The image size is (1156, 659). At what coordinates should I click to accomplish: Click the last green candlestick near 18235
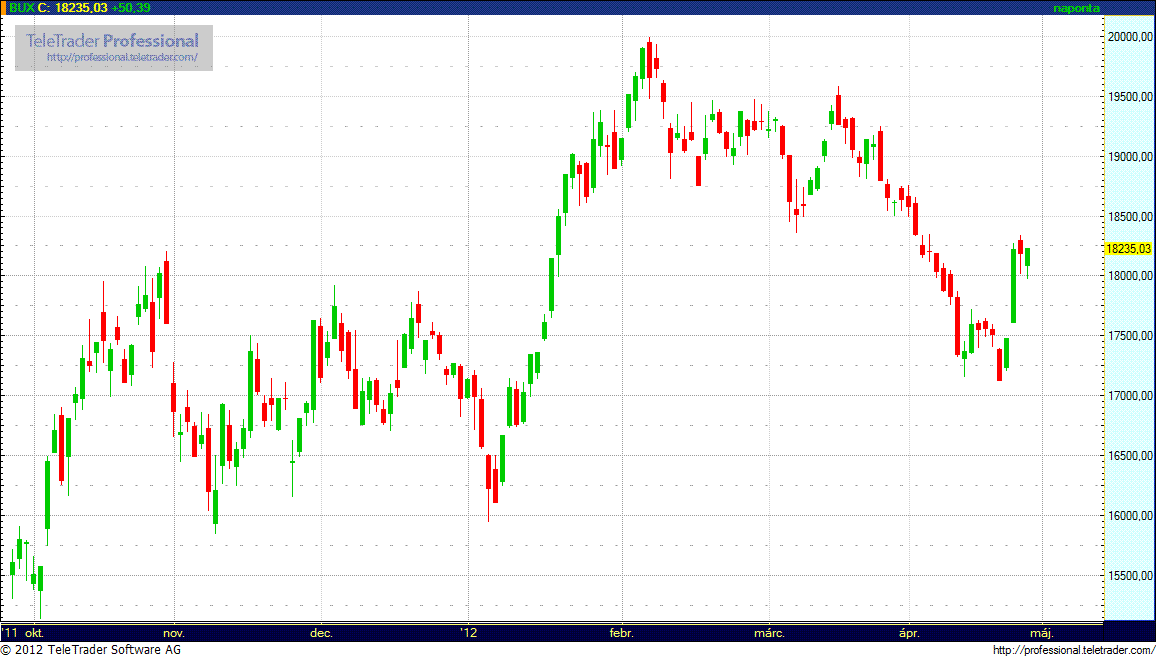[1028, 259]
